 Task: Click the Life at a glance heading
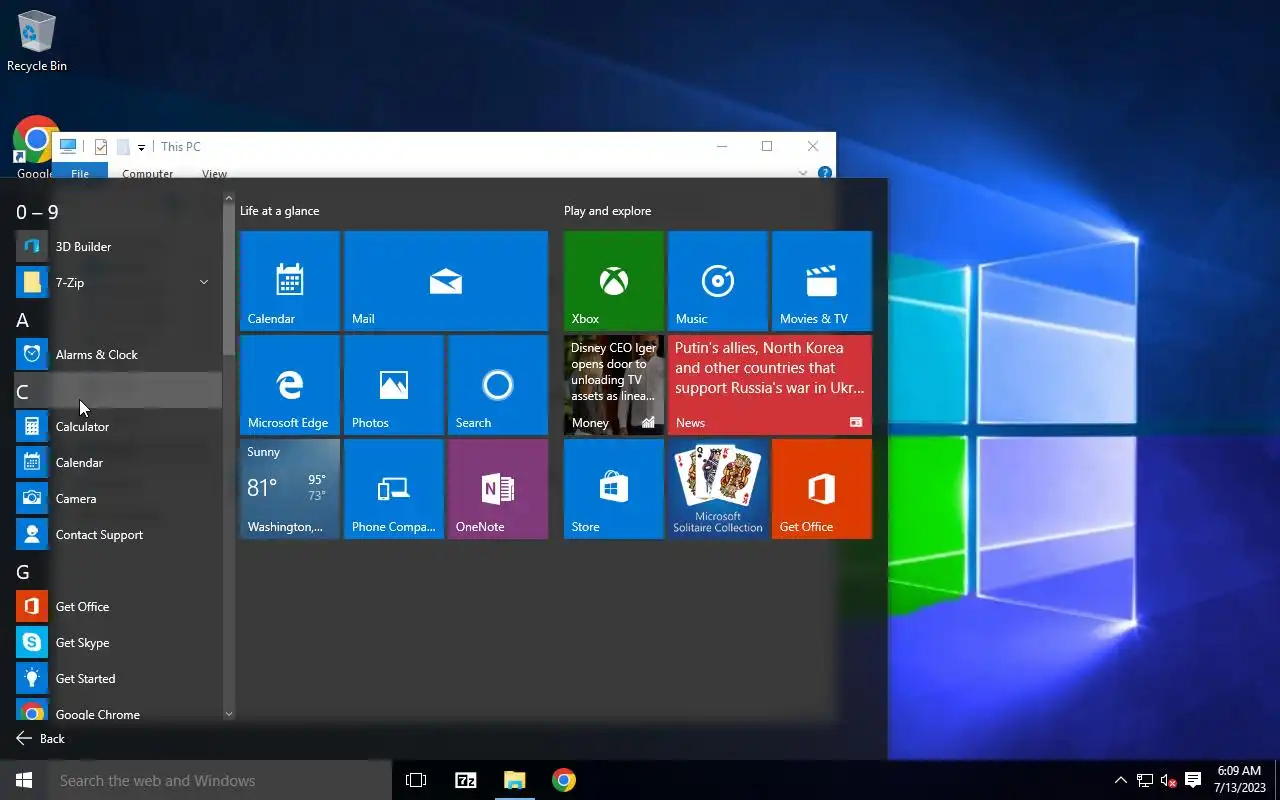[280, 211]
